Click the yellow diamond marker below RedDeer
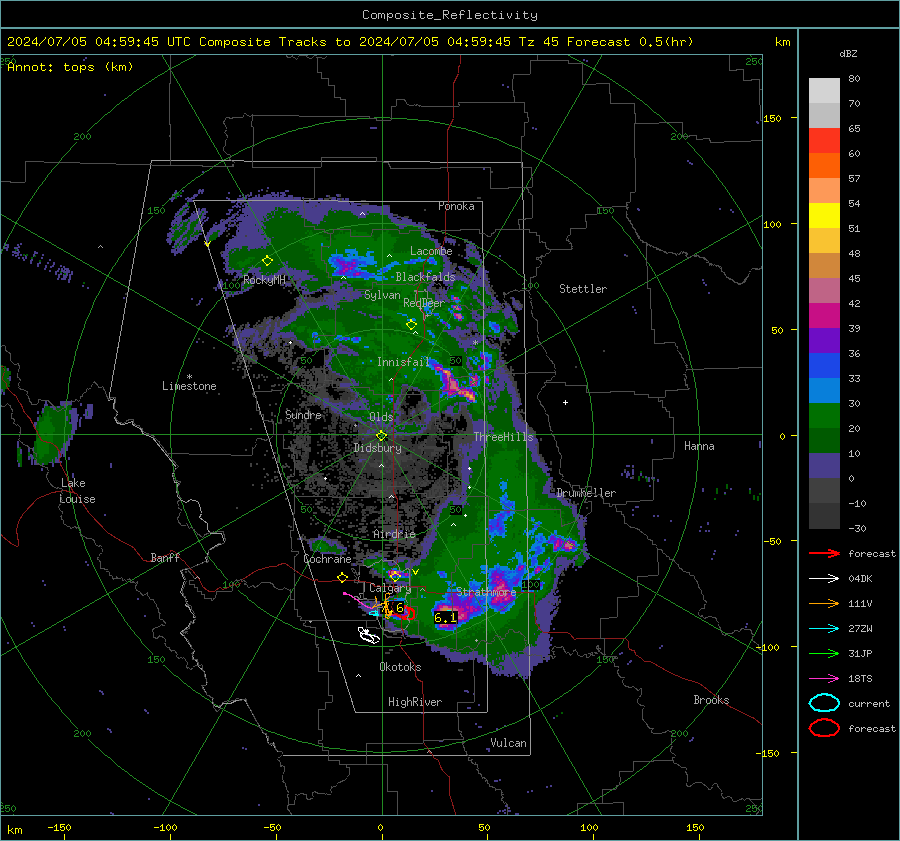This screenshot has width=900, height=841. pyautogui.click(x=412, y=325)
